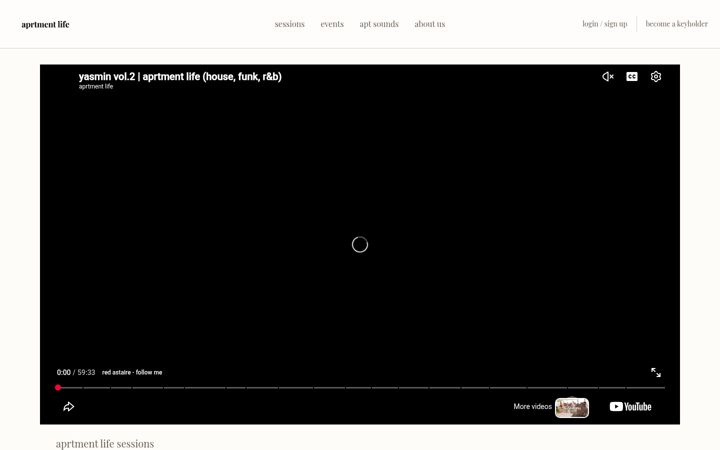
Task: Click the aprtment life sessions heading
Action: point(105,444)
